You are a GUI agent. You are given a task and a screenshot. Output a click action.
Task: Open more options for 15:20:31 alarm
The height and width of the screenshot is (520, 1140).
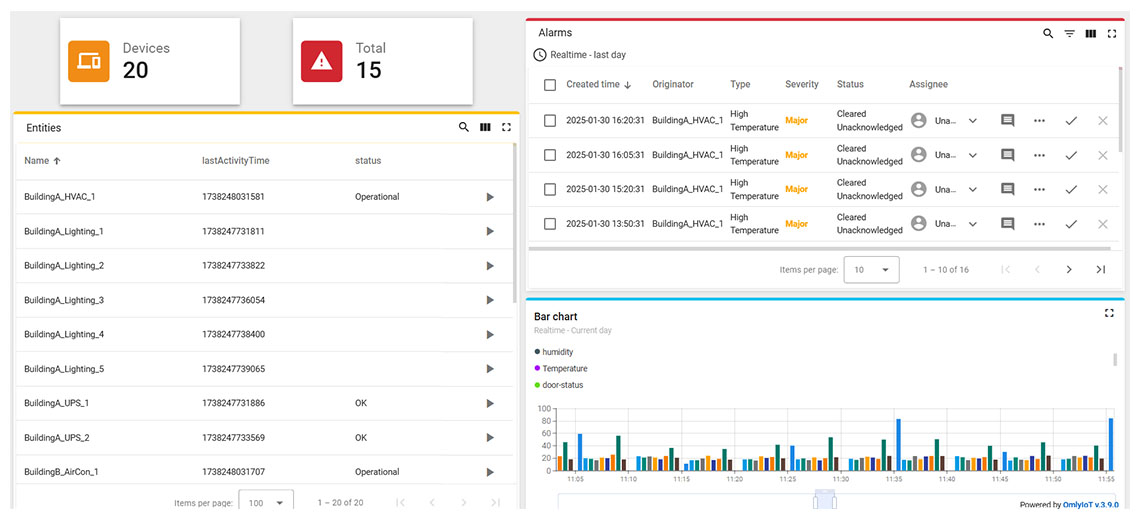tap(1039, 190)
